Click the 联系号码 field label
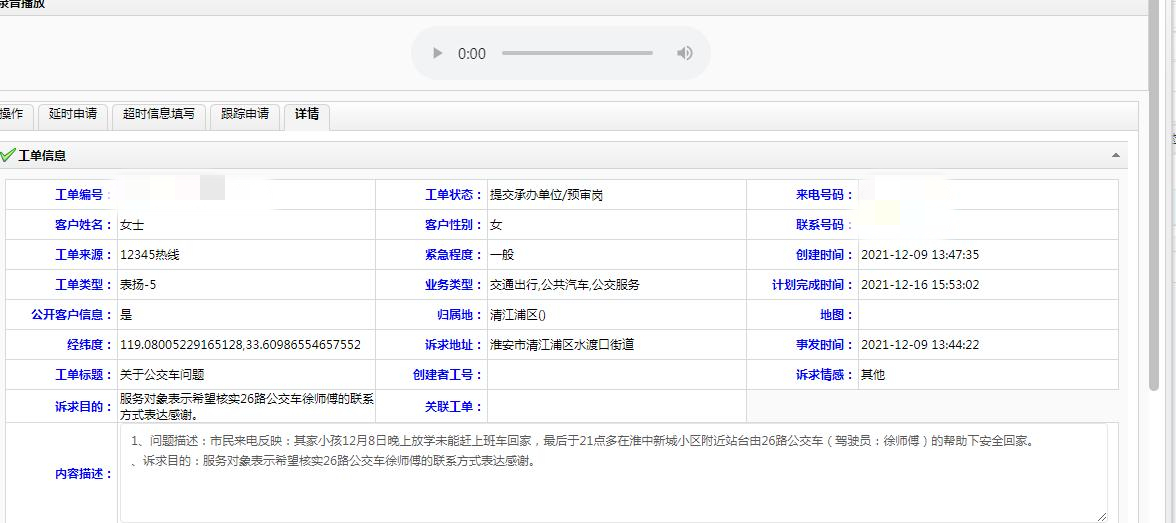Viewport: 1176px width, 523px height. pos(825,225)
